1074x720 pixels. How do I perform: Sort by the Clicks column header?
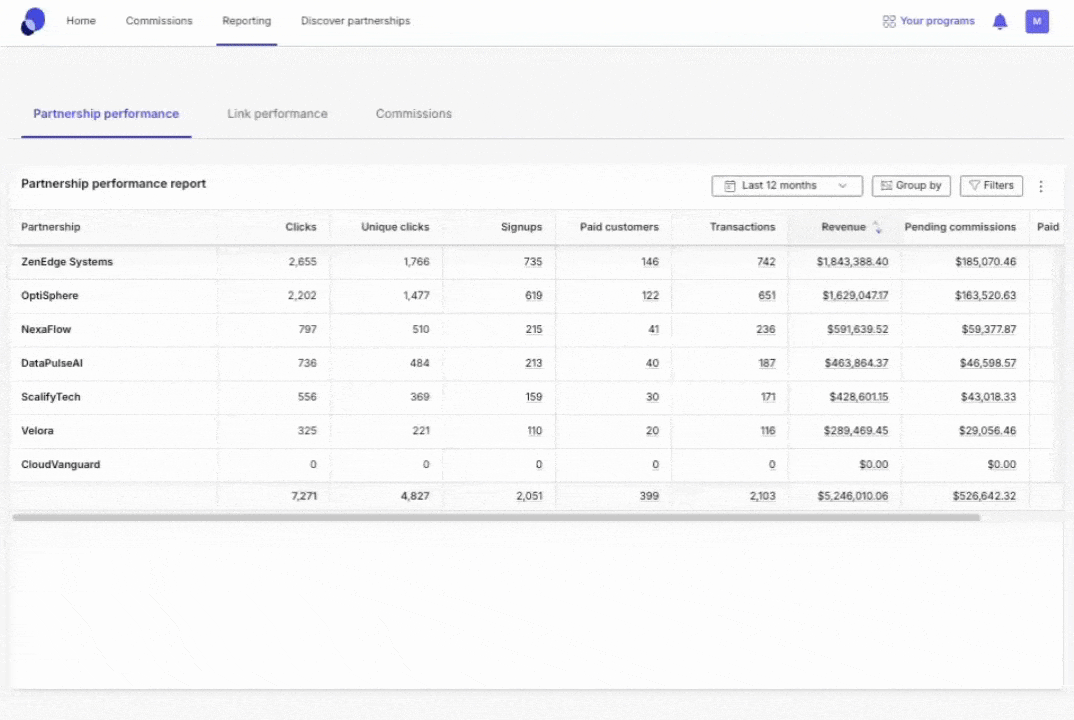point(301,227)
